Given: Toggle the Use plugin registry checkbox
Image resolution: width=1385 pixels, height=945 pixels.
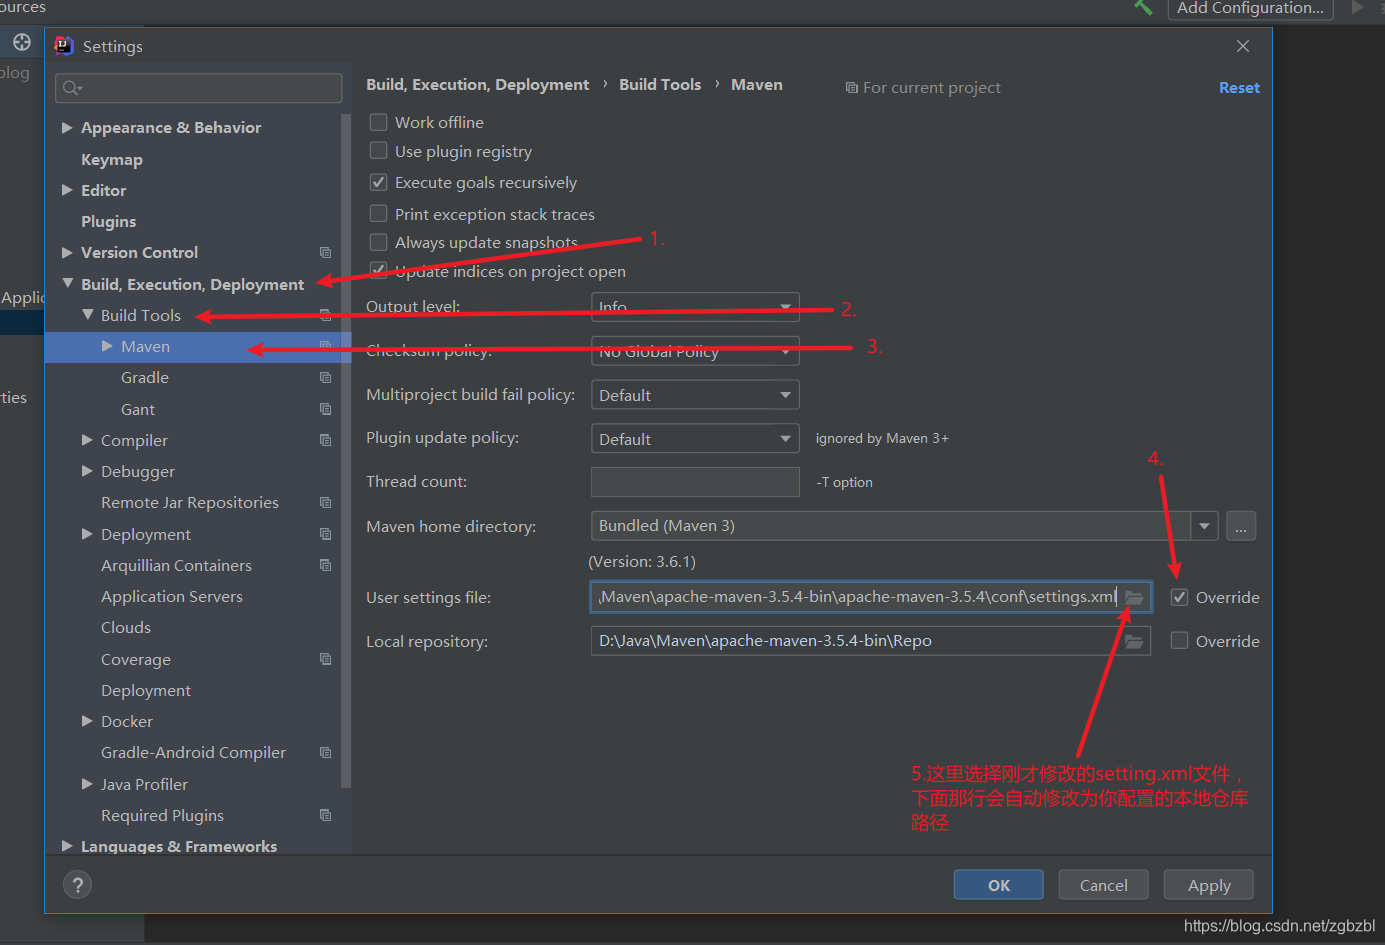Looking at the screenshot, I should 378,151.
